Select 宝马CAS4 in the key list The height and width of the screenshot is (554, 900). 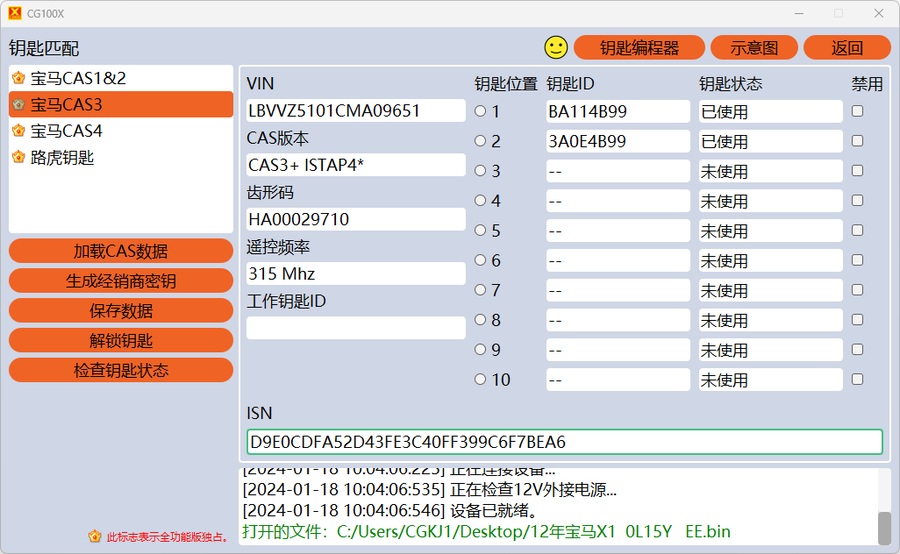tap(66, 131)
